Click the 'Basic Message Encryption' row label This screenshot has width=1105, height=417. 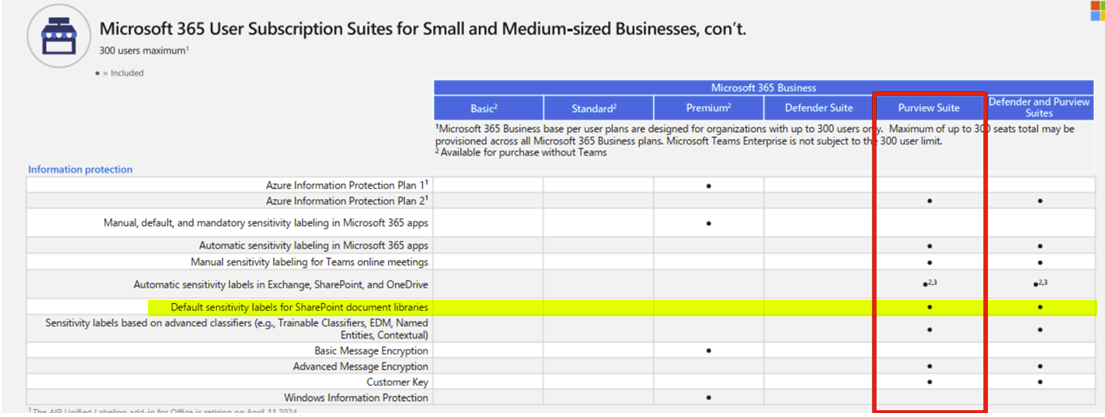tap(371, 350)
